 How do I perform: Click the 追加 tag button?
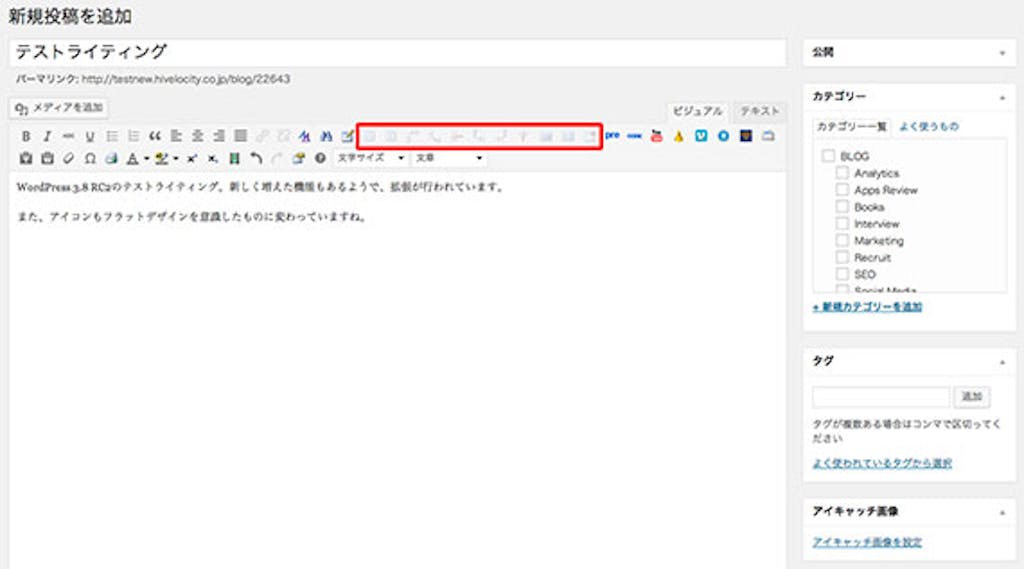[972, 397]
